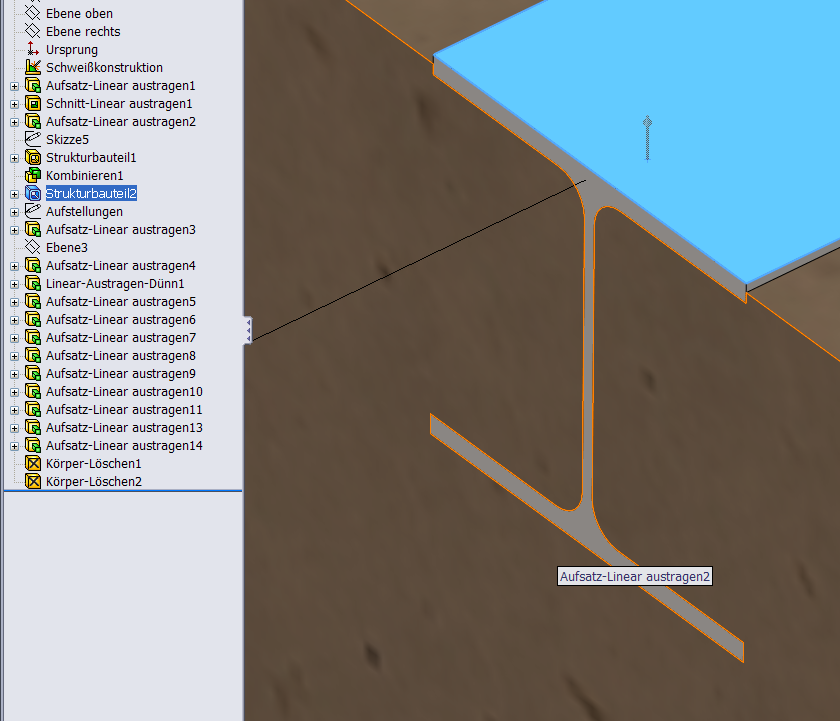Expand the Strukturbauteil2 node
The height and width of the screenshot is (721, 840).
point(14,194)
